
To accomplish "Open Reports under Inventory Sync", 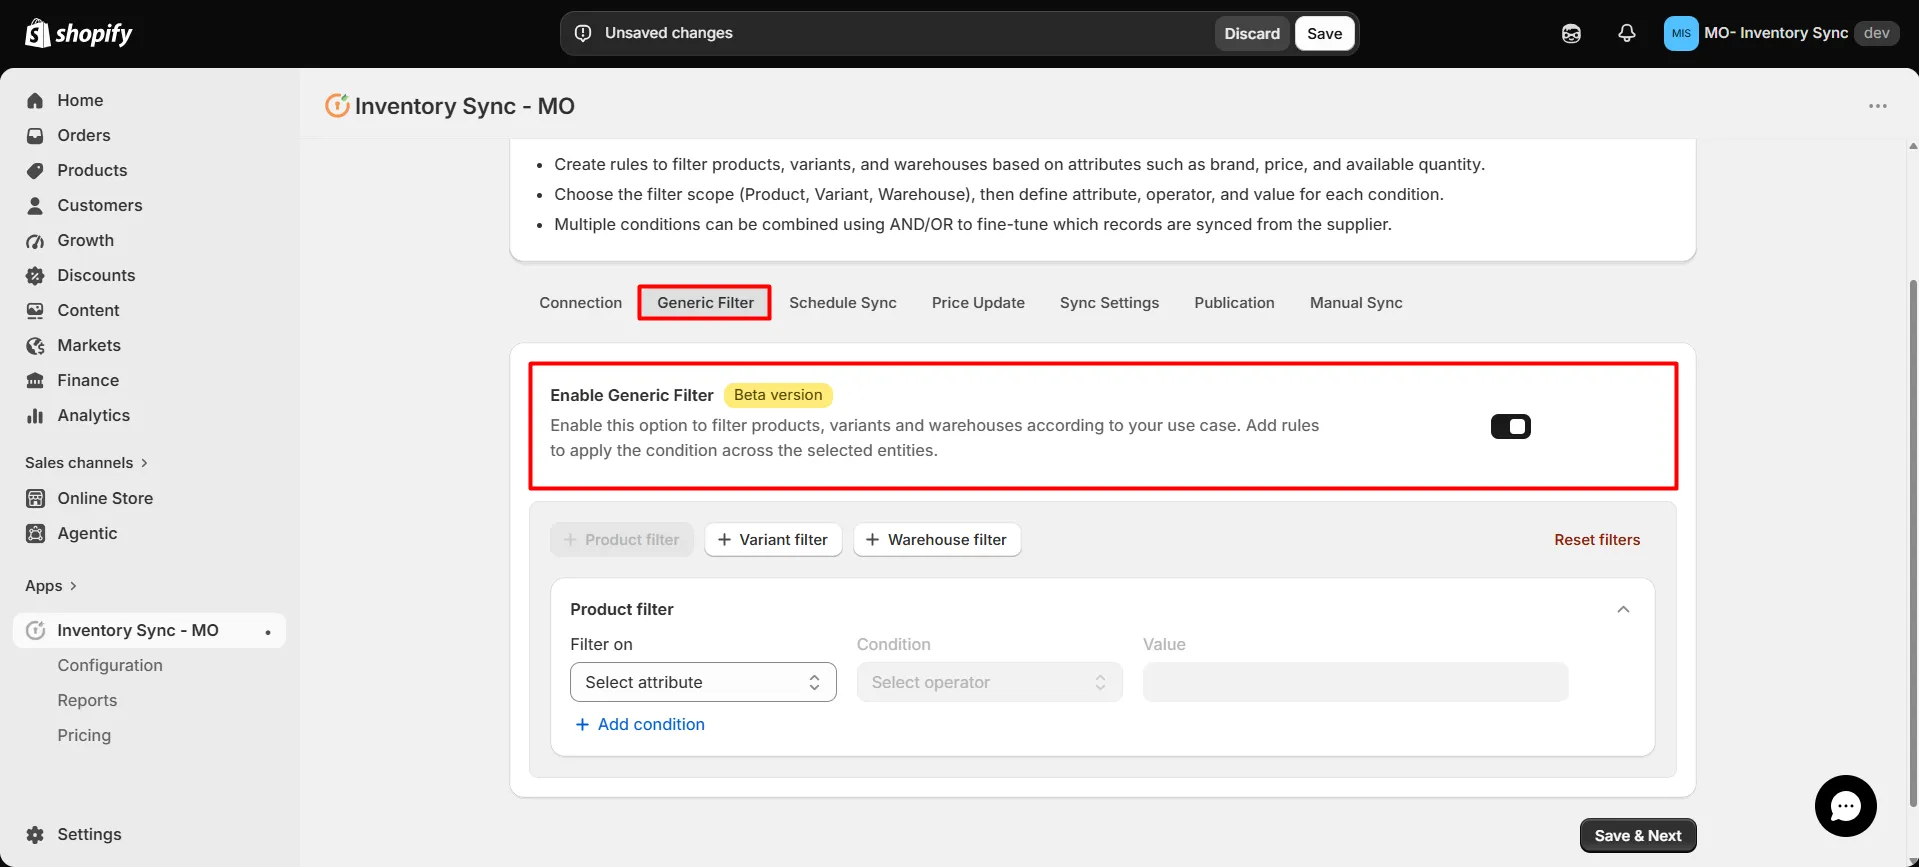I will tap(87, 700).
